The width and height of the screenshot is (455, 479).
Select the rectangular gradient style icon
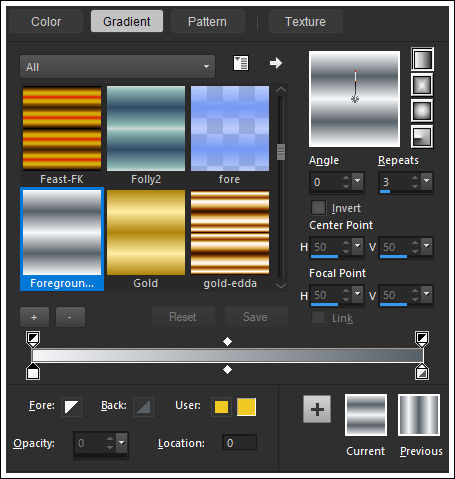pos(422,85)
